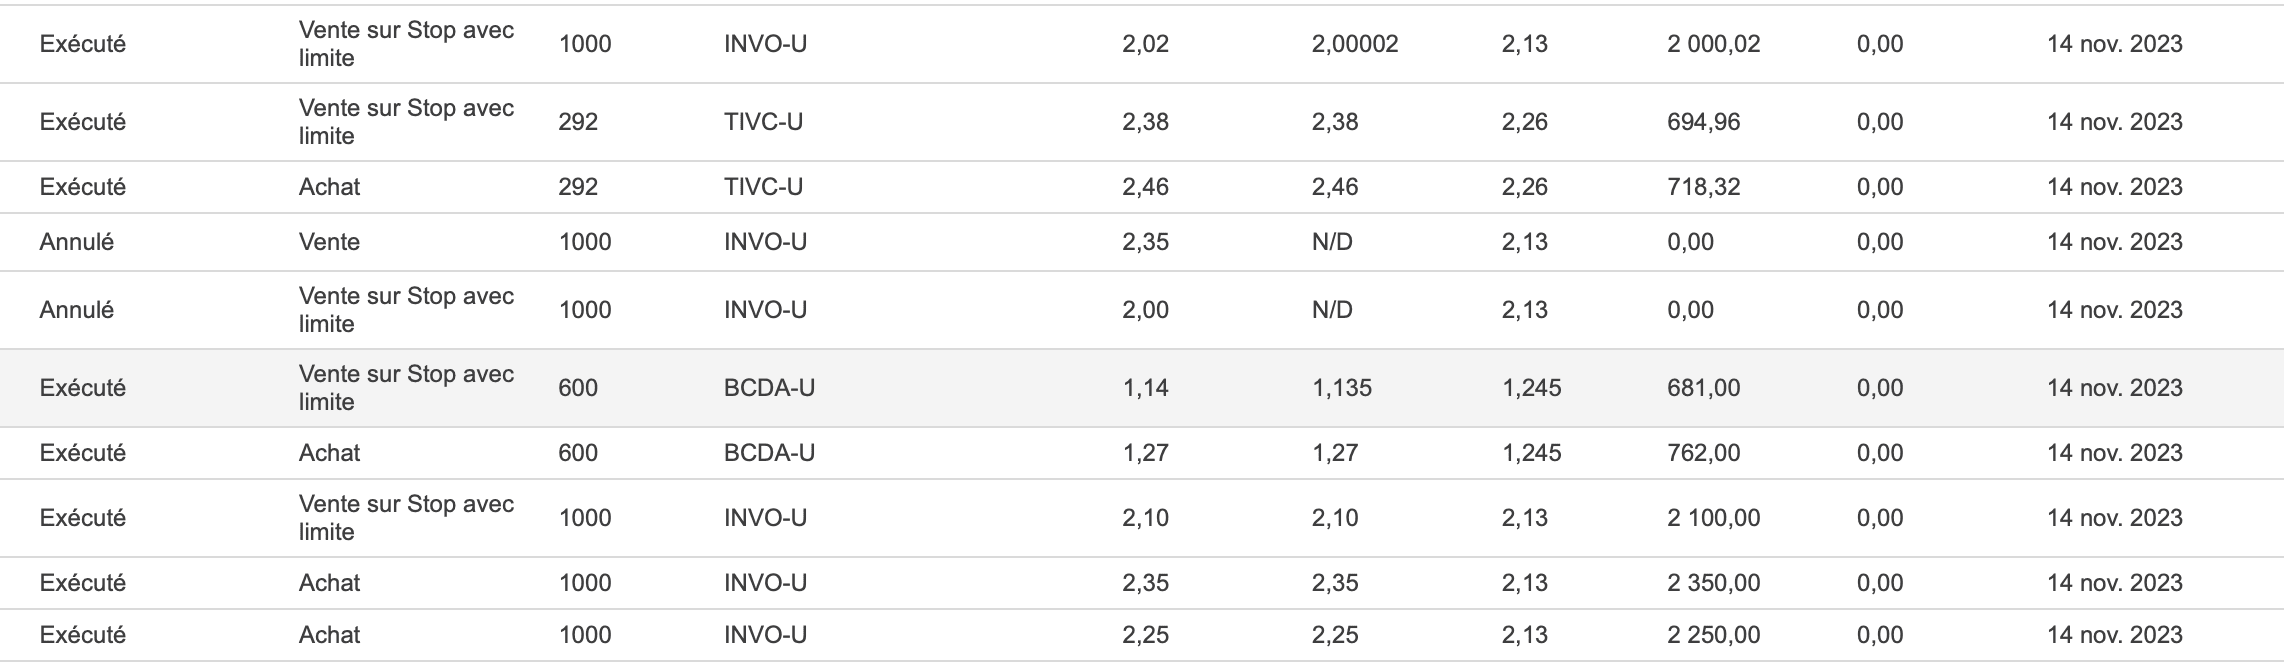Select the 2 250,00 amount cell
Viewport: 2284px width, 668px height.
coord(1713,635)
